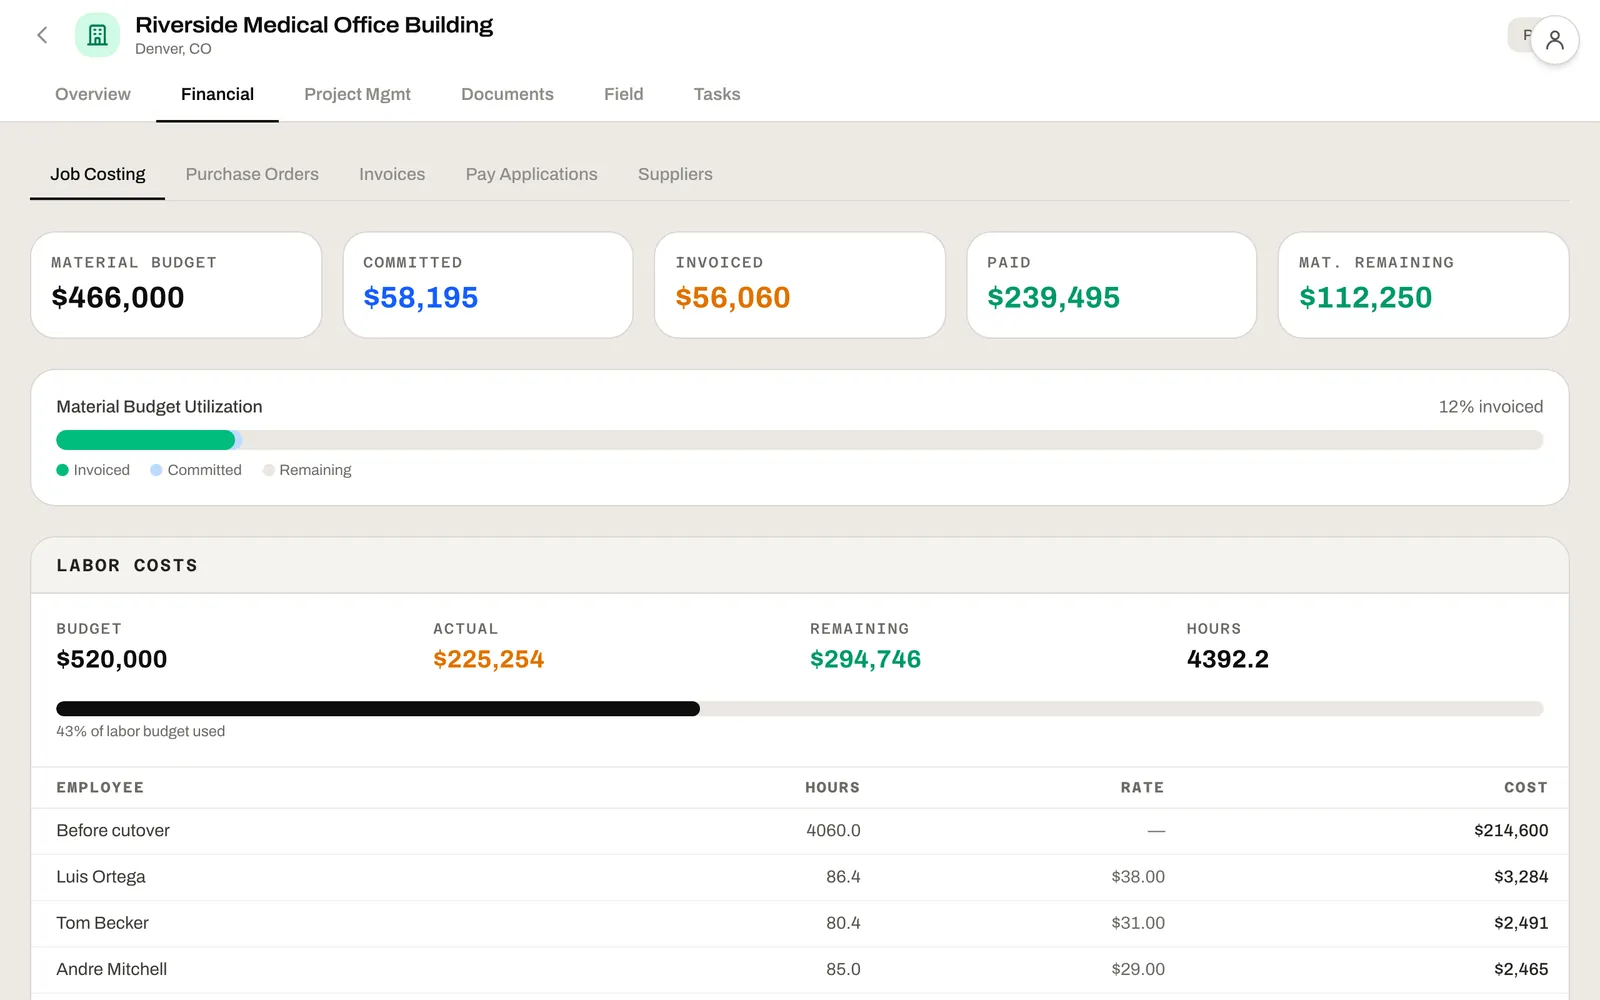Screen dimensions: 1600x1000
Task: Click the Paid $239,495 card
Action: pos(1111,285)
